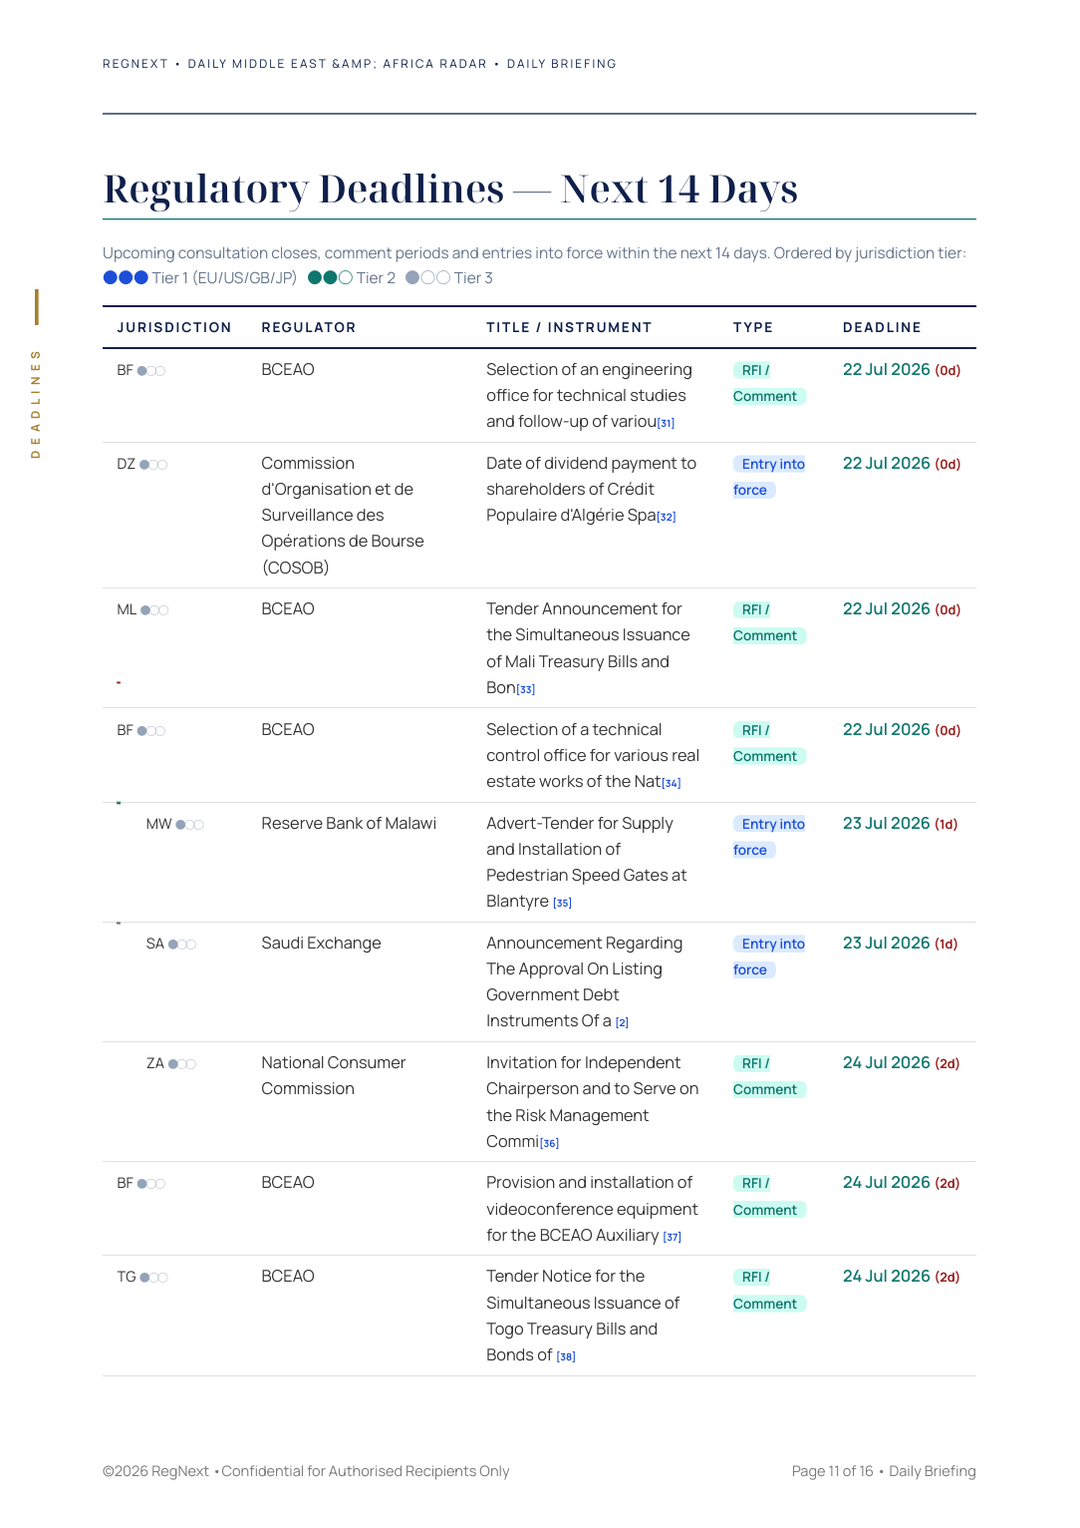Click 'National Consumer Commission' regulator cell
This screenshot has width=1080, height=1528.
pos(334,1076)
